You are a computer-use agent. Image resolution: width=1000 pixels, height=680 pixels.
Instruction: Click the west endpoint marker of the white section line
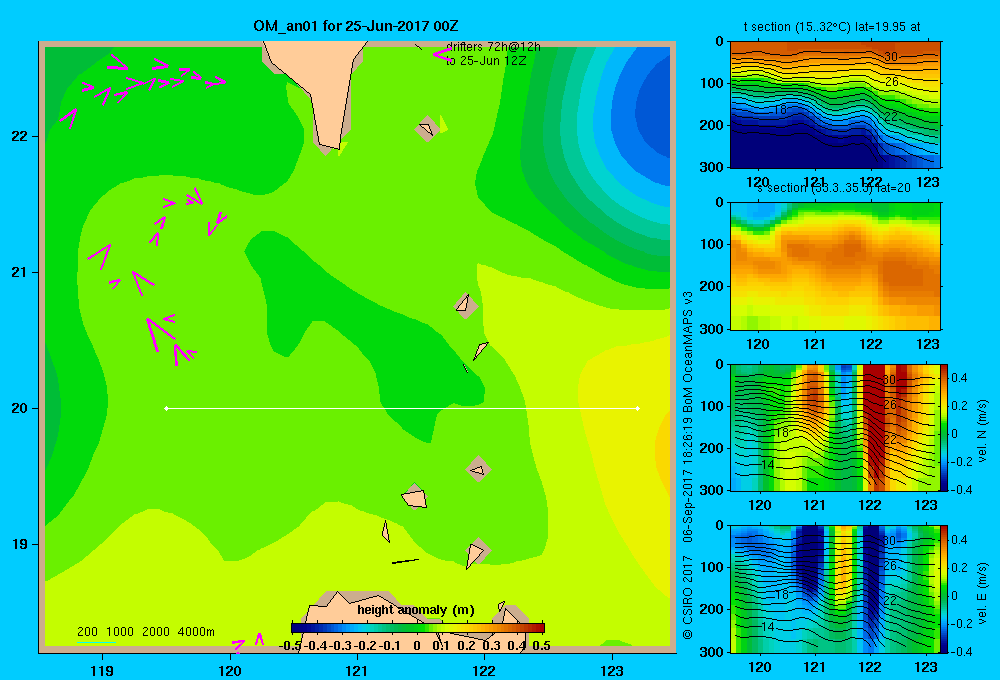(166, 408)
